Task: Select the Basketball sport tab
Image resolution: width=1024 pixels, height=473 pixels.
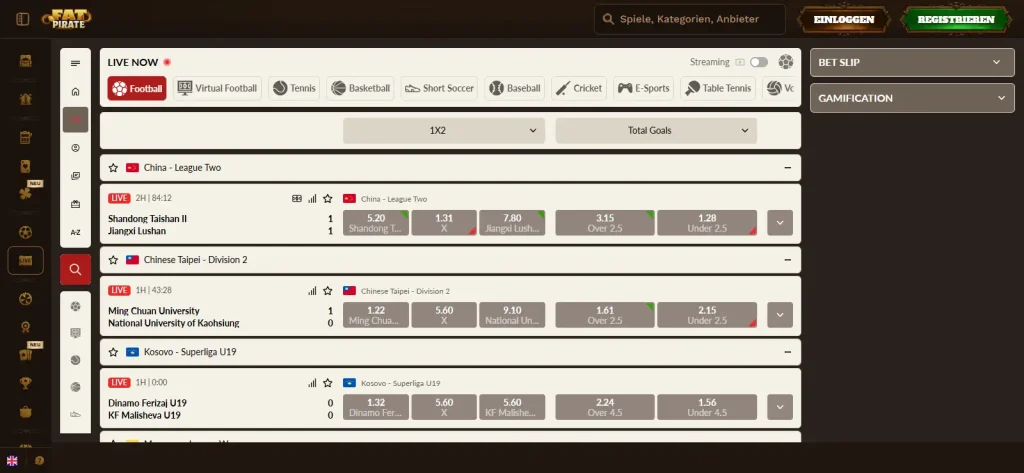Action: coord(360,88)
